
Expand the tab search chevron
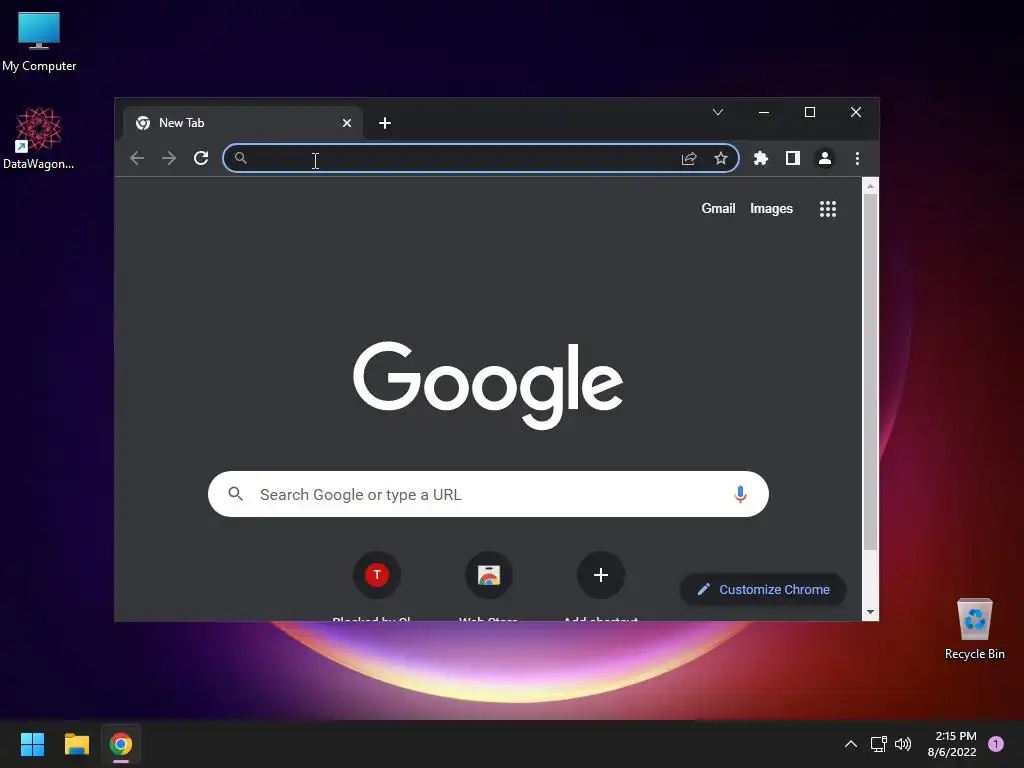(x=718, y=112)
